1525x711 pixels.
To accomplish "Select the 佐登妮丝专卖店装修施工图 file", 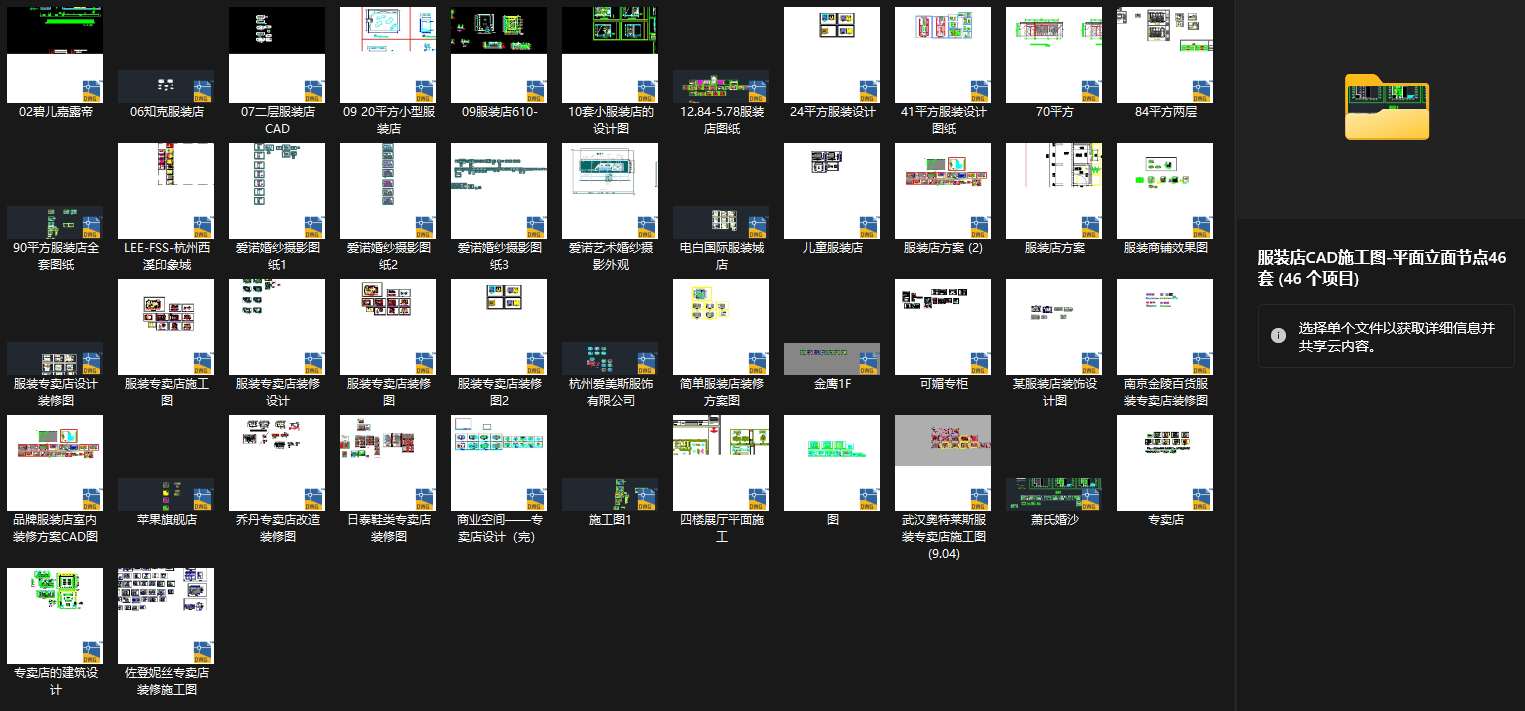I will [x=166, y=616].
